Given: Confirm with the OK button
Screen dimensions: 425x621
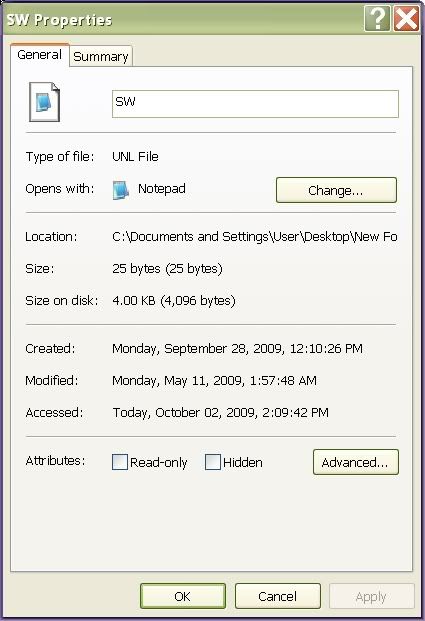Looking at the screenshot, I should pyautogui.click(x=183, y=596).
